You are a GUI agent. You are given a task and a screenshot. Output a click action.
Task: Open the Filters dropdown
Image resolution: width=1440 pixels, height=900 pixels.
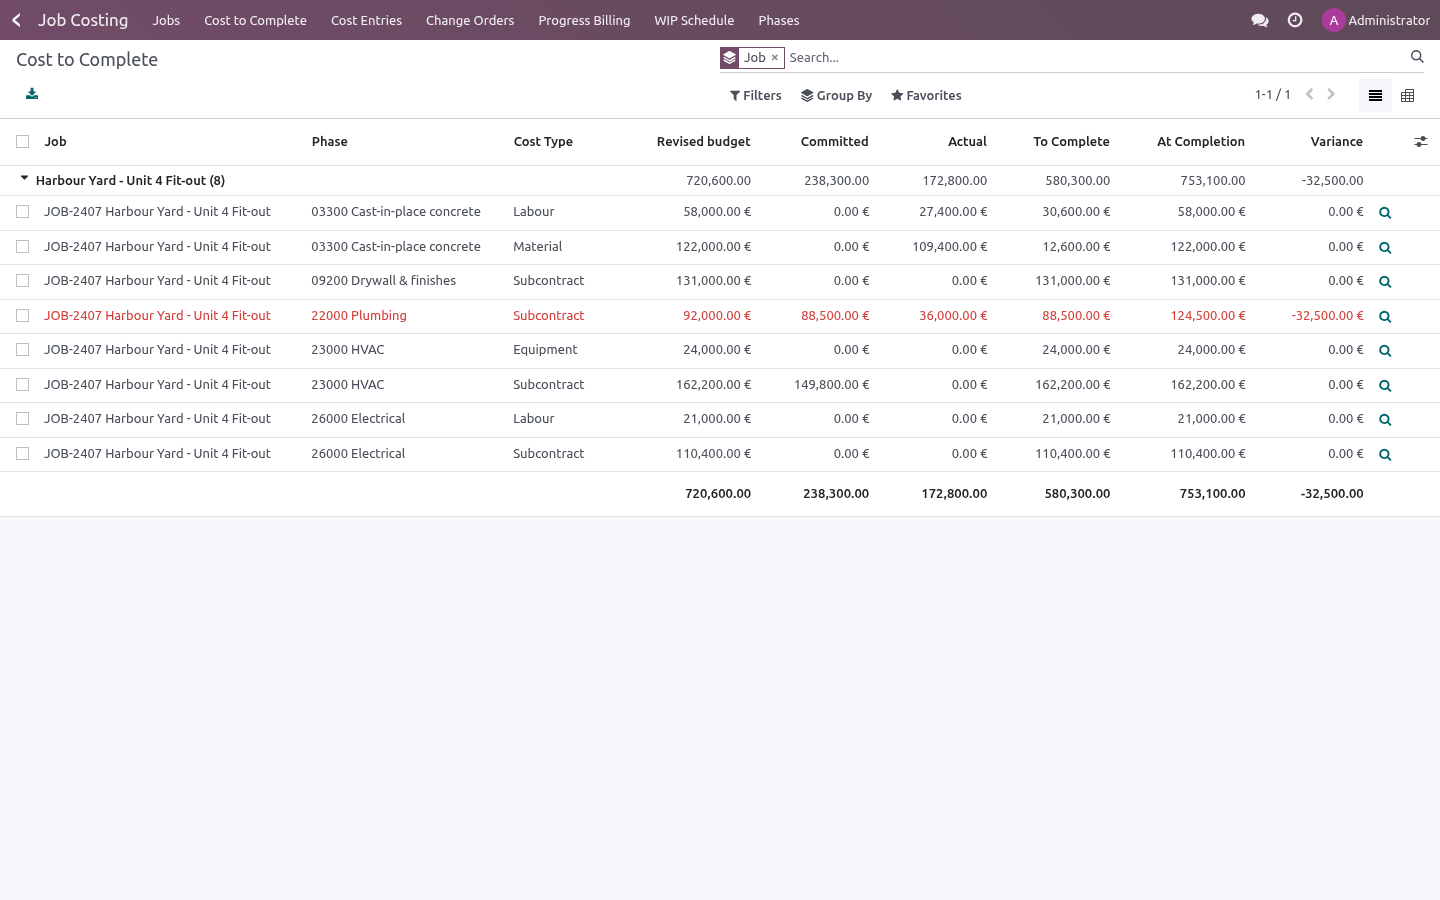pos(756,96)
